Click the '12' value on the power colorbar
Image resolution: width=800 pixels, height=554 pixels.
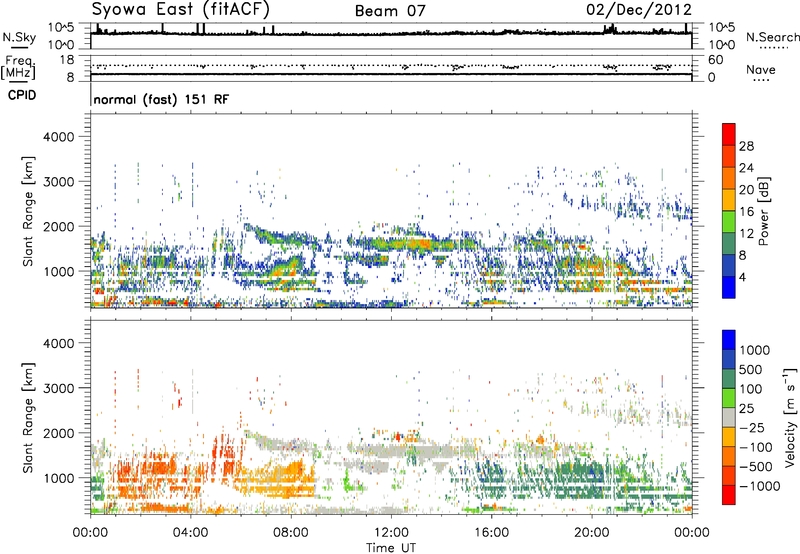(746, 234)
